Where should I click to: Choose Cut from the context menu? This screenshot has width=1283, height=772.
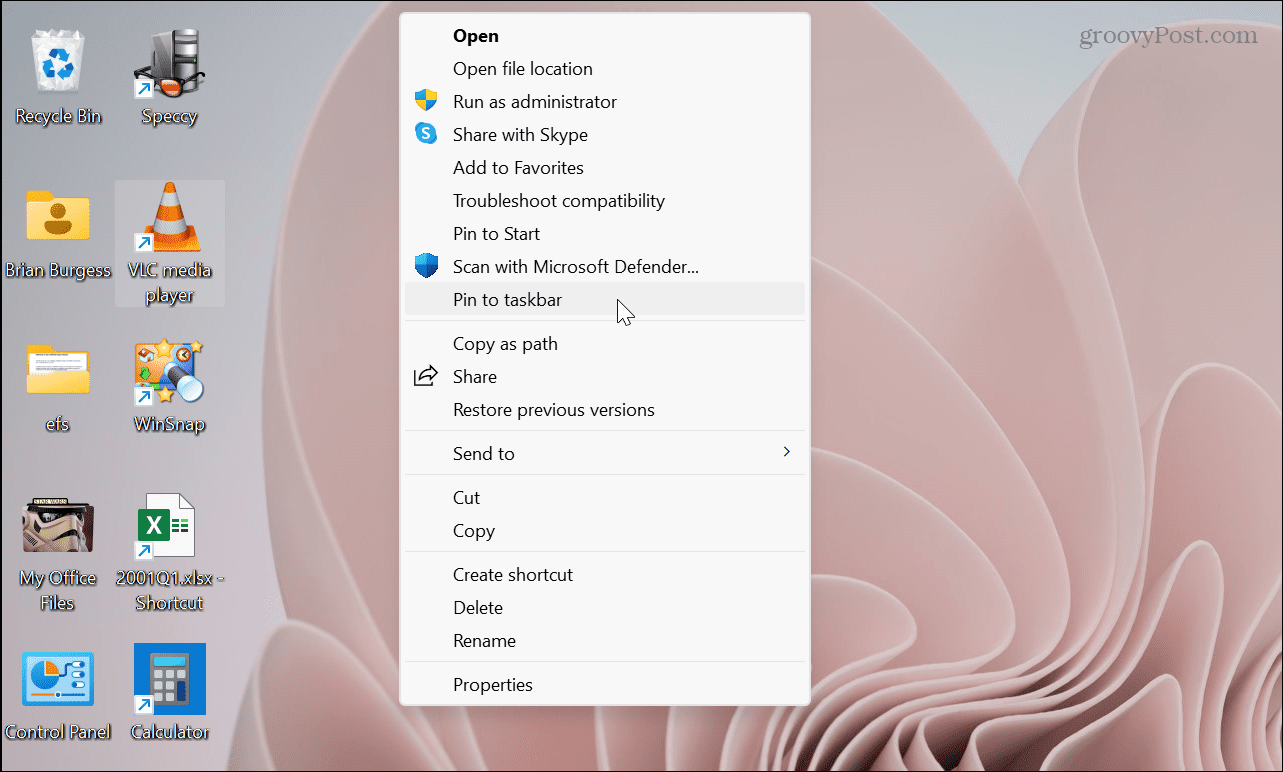click(x=605, y=497)
